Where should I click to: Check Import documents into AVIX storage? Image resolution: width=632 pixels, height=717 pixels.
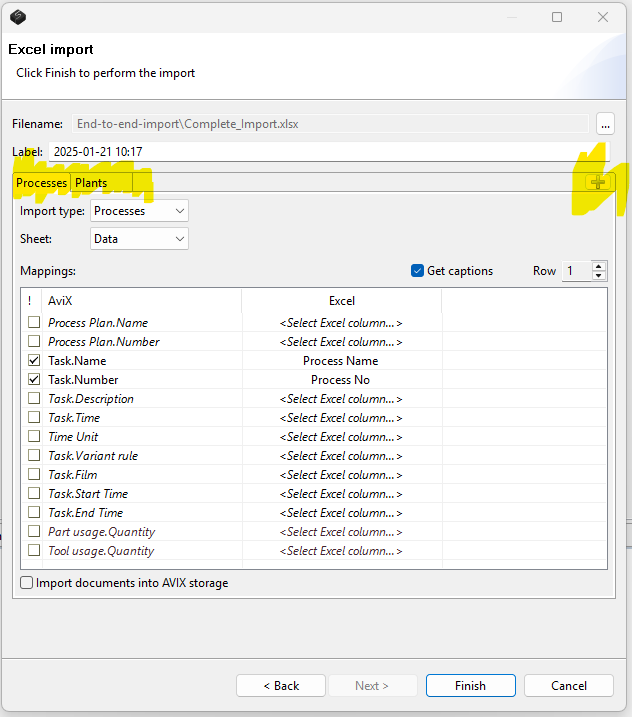pos(27,583)
